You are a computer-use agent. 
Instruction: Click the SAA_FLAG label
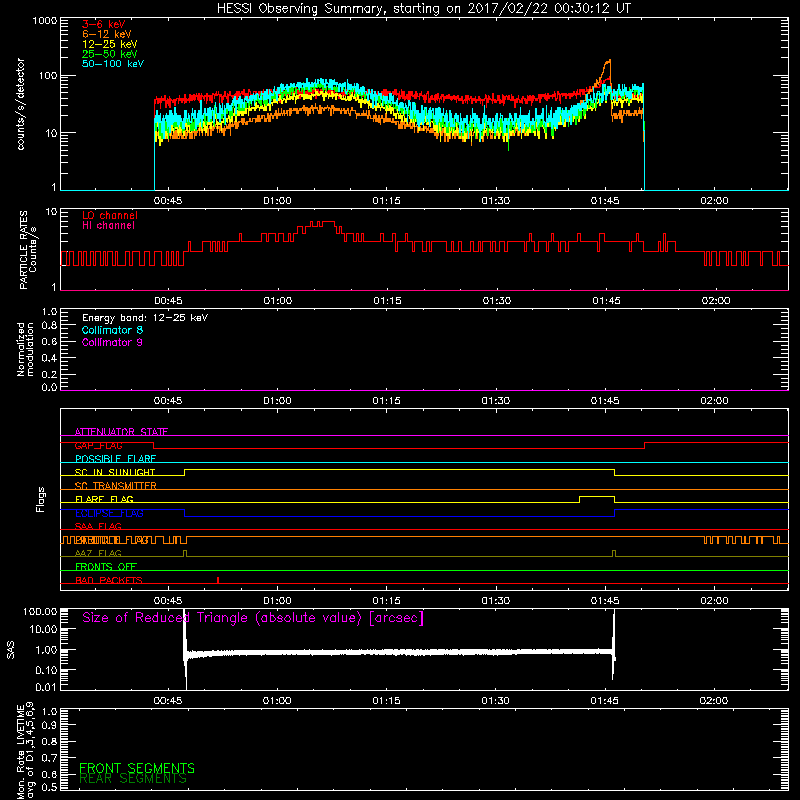pos(98,526)
